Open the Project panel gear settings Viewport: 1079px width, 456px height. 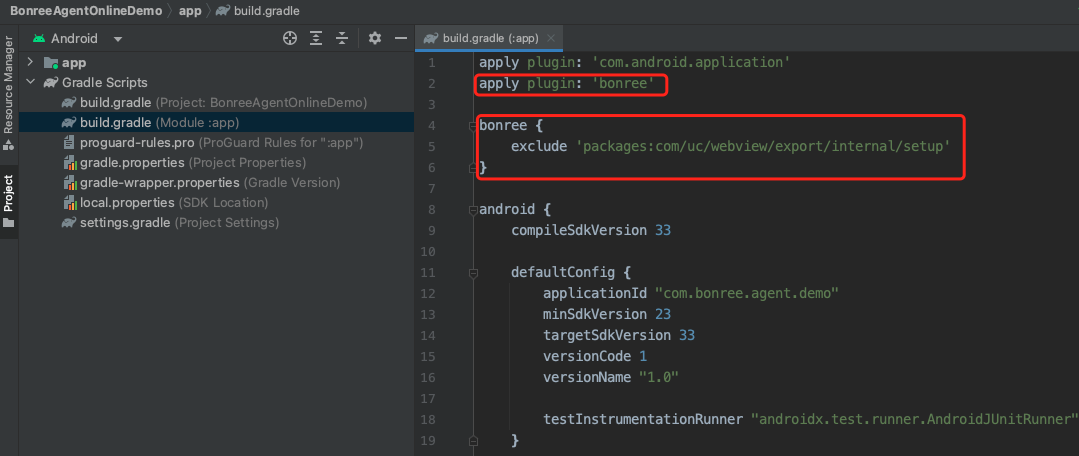tap(375, 38)
